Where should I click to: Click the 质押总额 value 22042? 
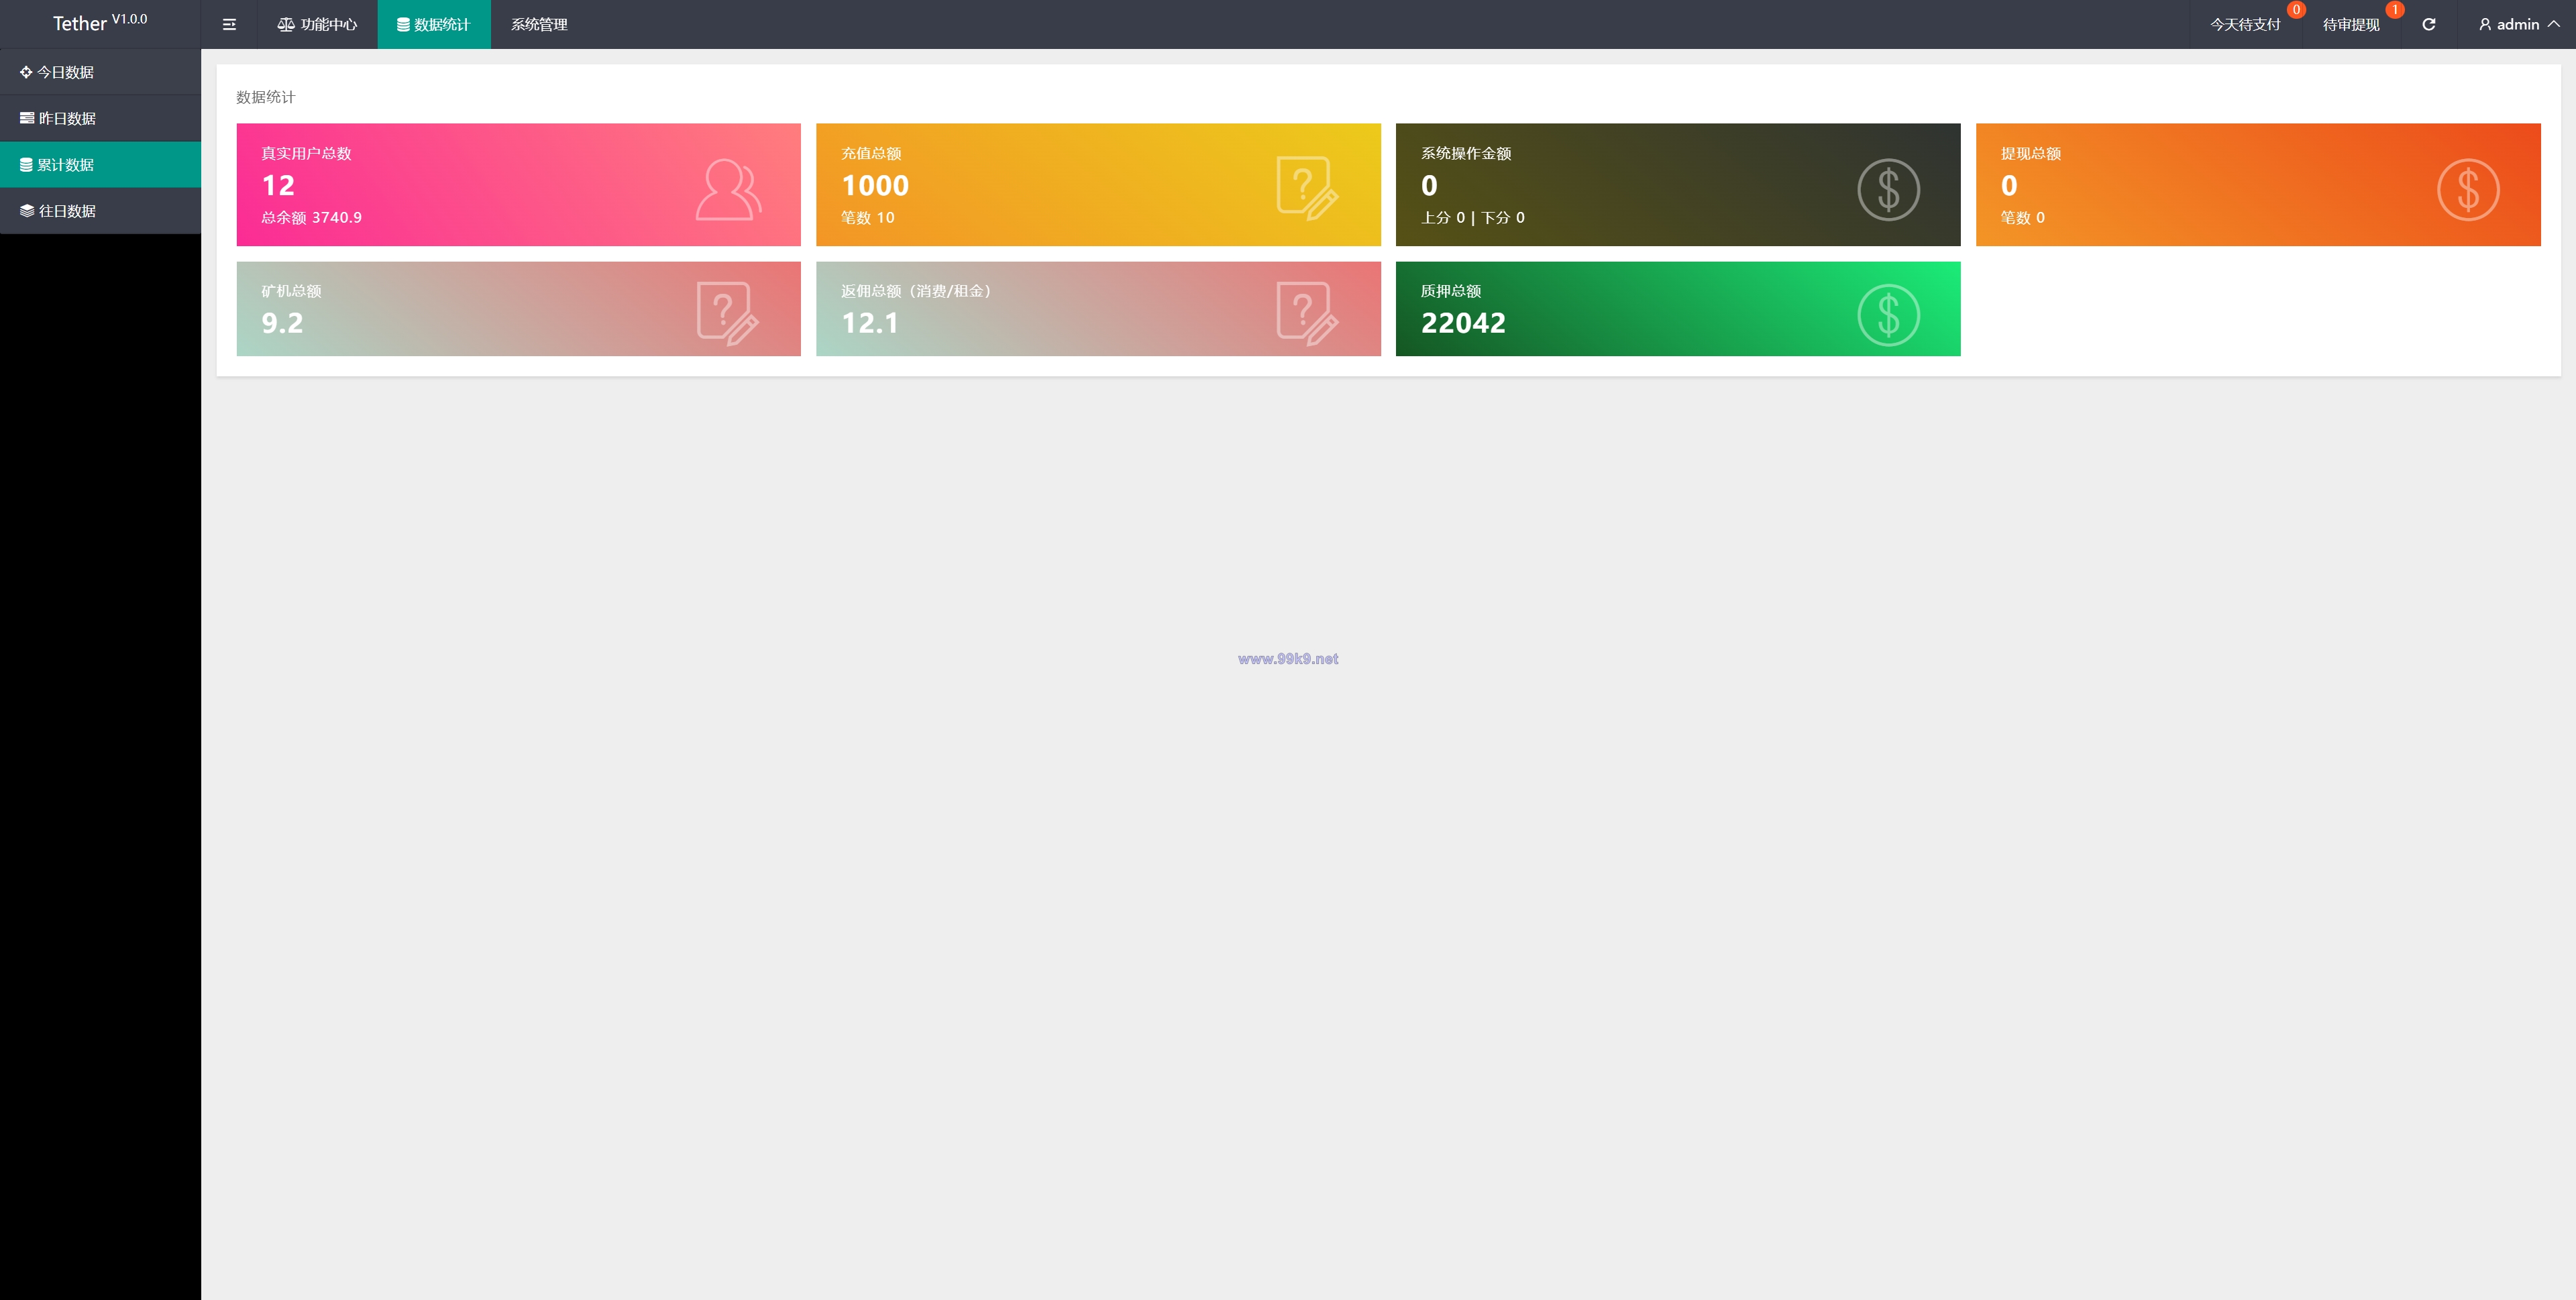[1463, 323]
